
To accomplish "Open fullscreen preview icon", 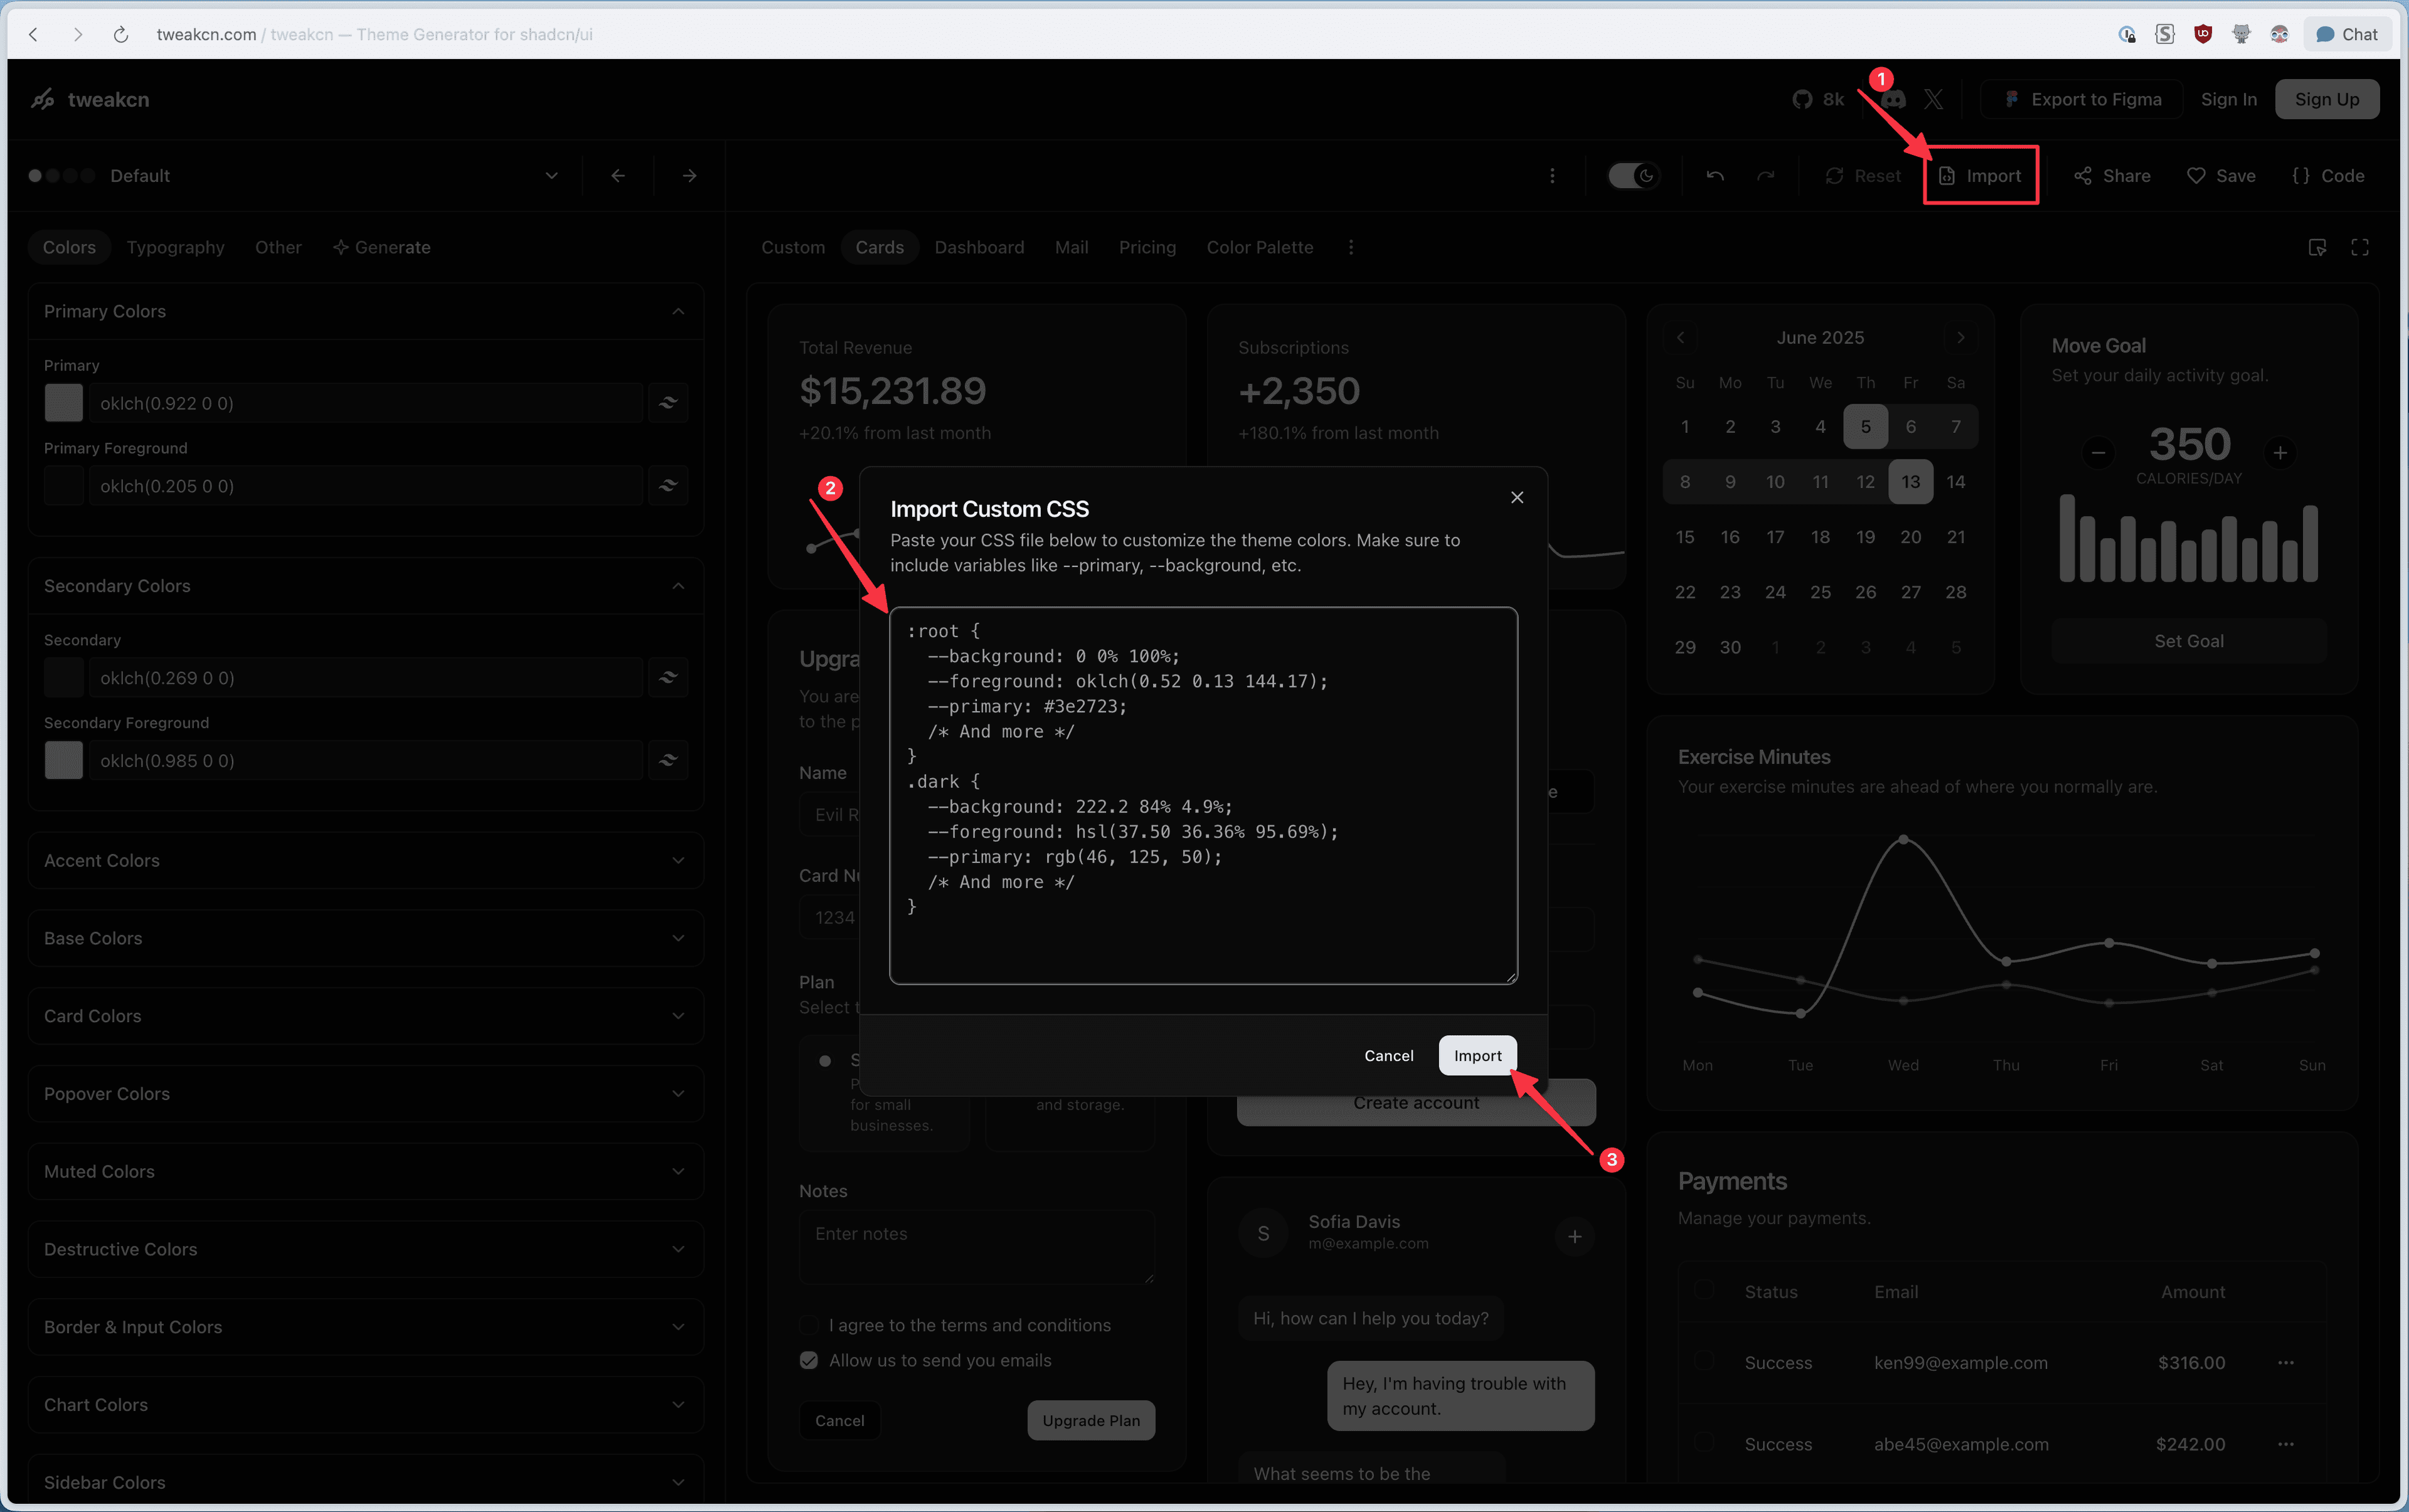I will [x=2359, y=247].
